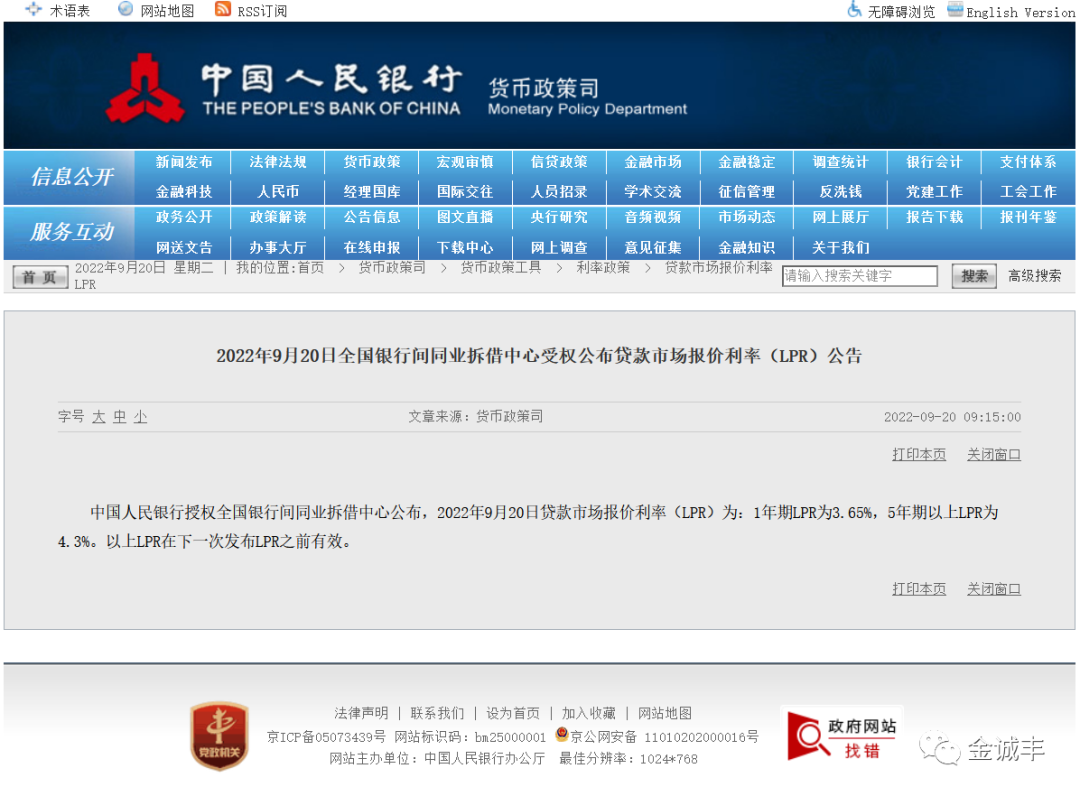Click 贷款市场报价利率 in the breadcrumb
1080x796 pixels.
tap(718, 267)
